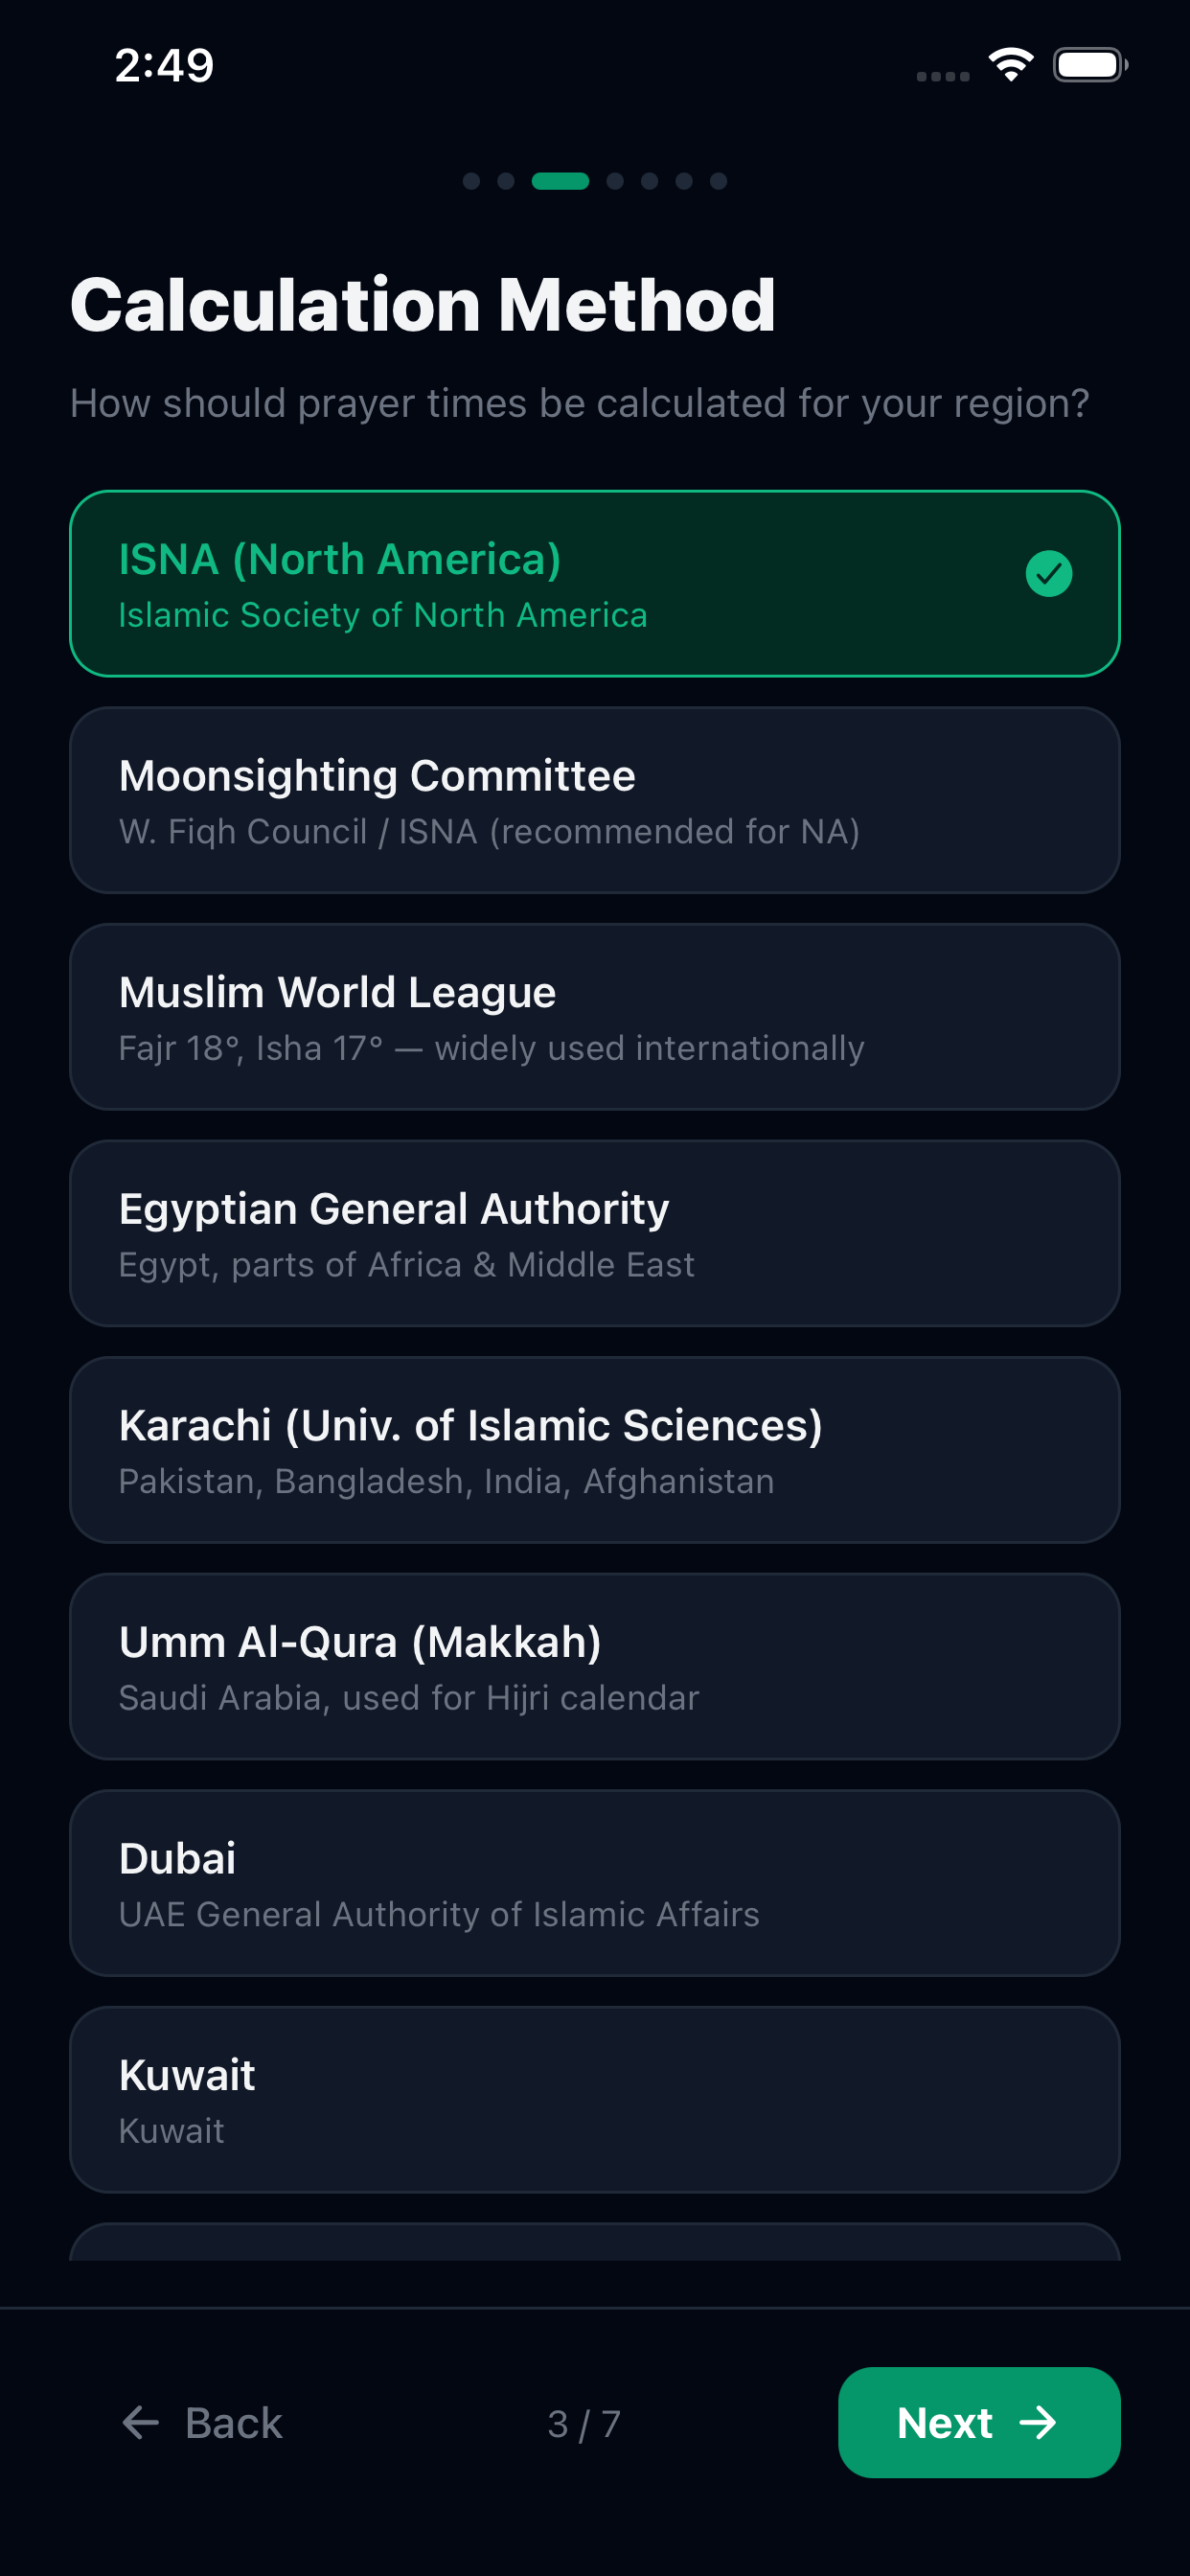The image size is (1190, 2576).
Task: Select Umm Al-Qura (Makkah) method
Action: tap(595, 1666)
